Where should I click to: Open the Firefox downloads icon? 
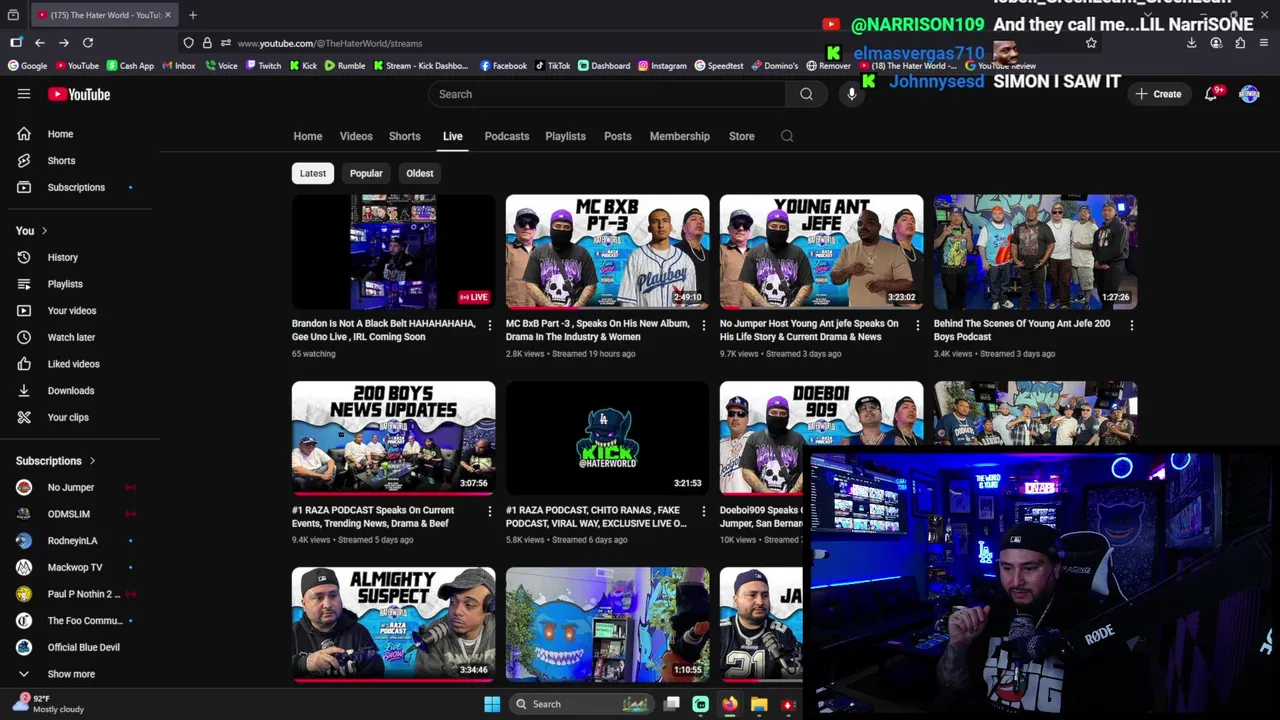click(x=1191, y=43)
